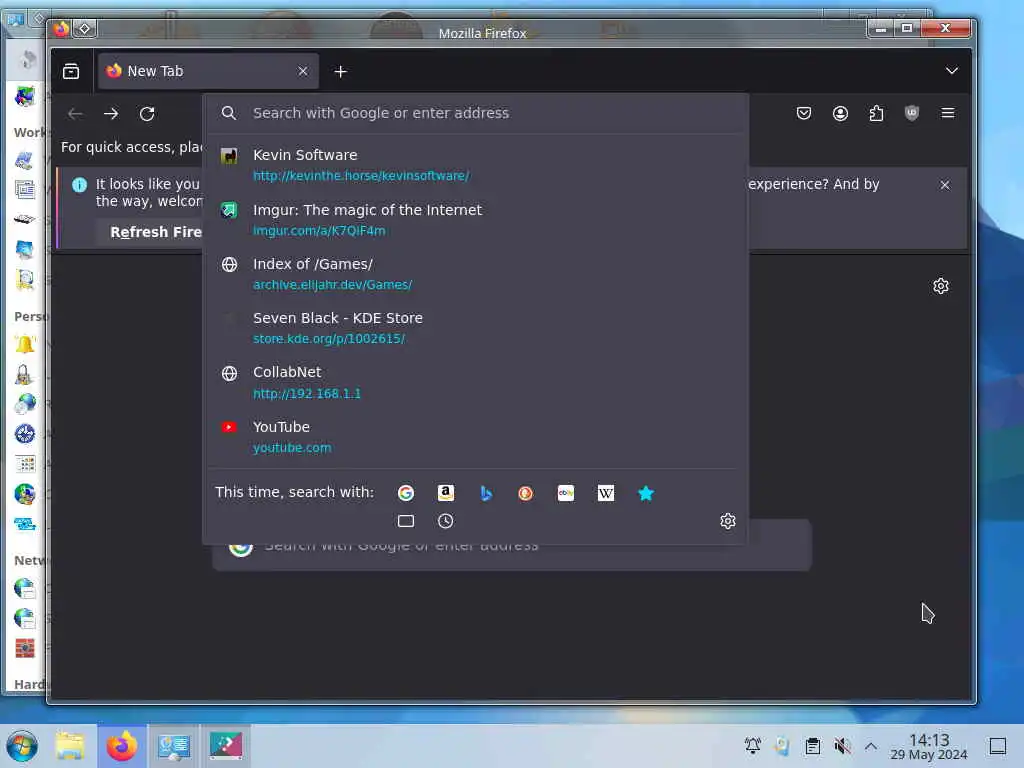Image resolution: width=1024 pixels, height=768 pixels.
Task: Go back with the back arrow
Action: [x=75, y=114]
